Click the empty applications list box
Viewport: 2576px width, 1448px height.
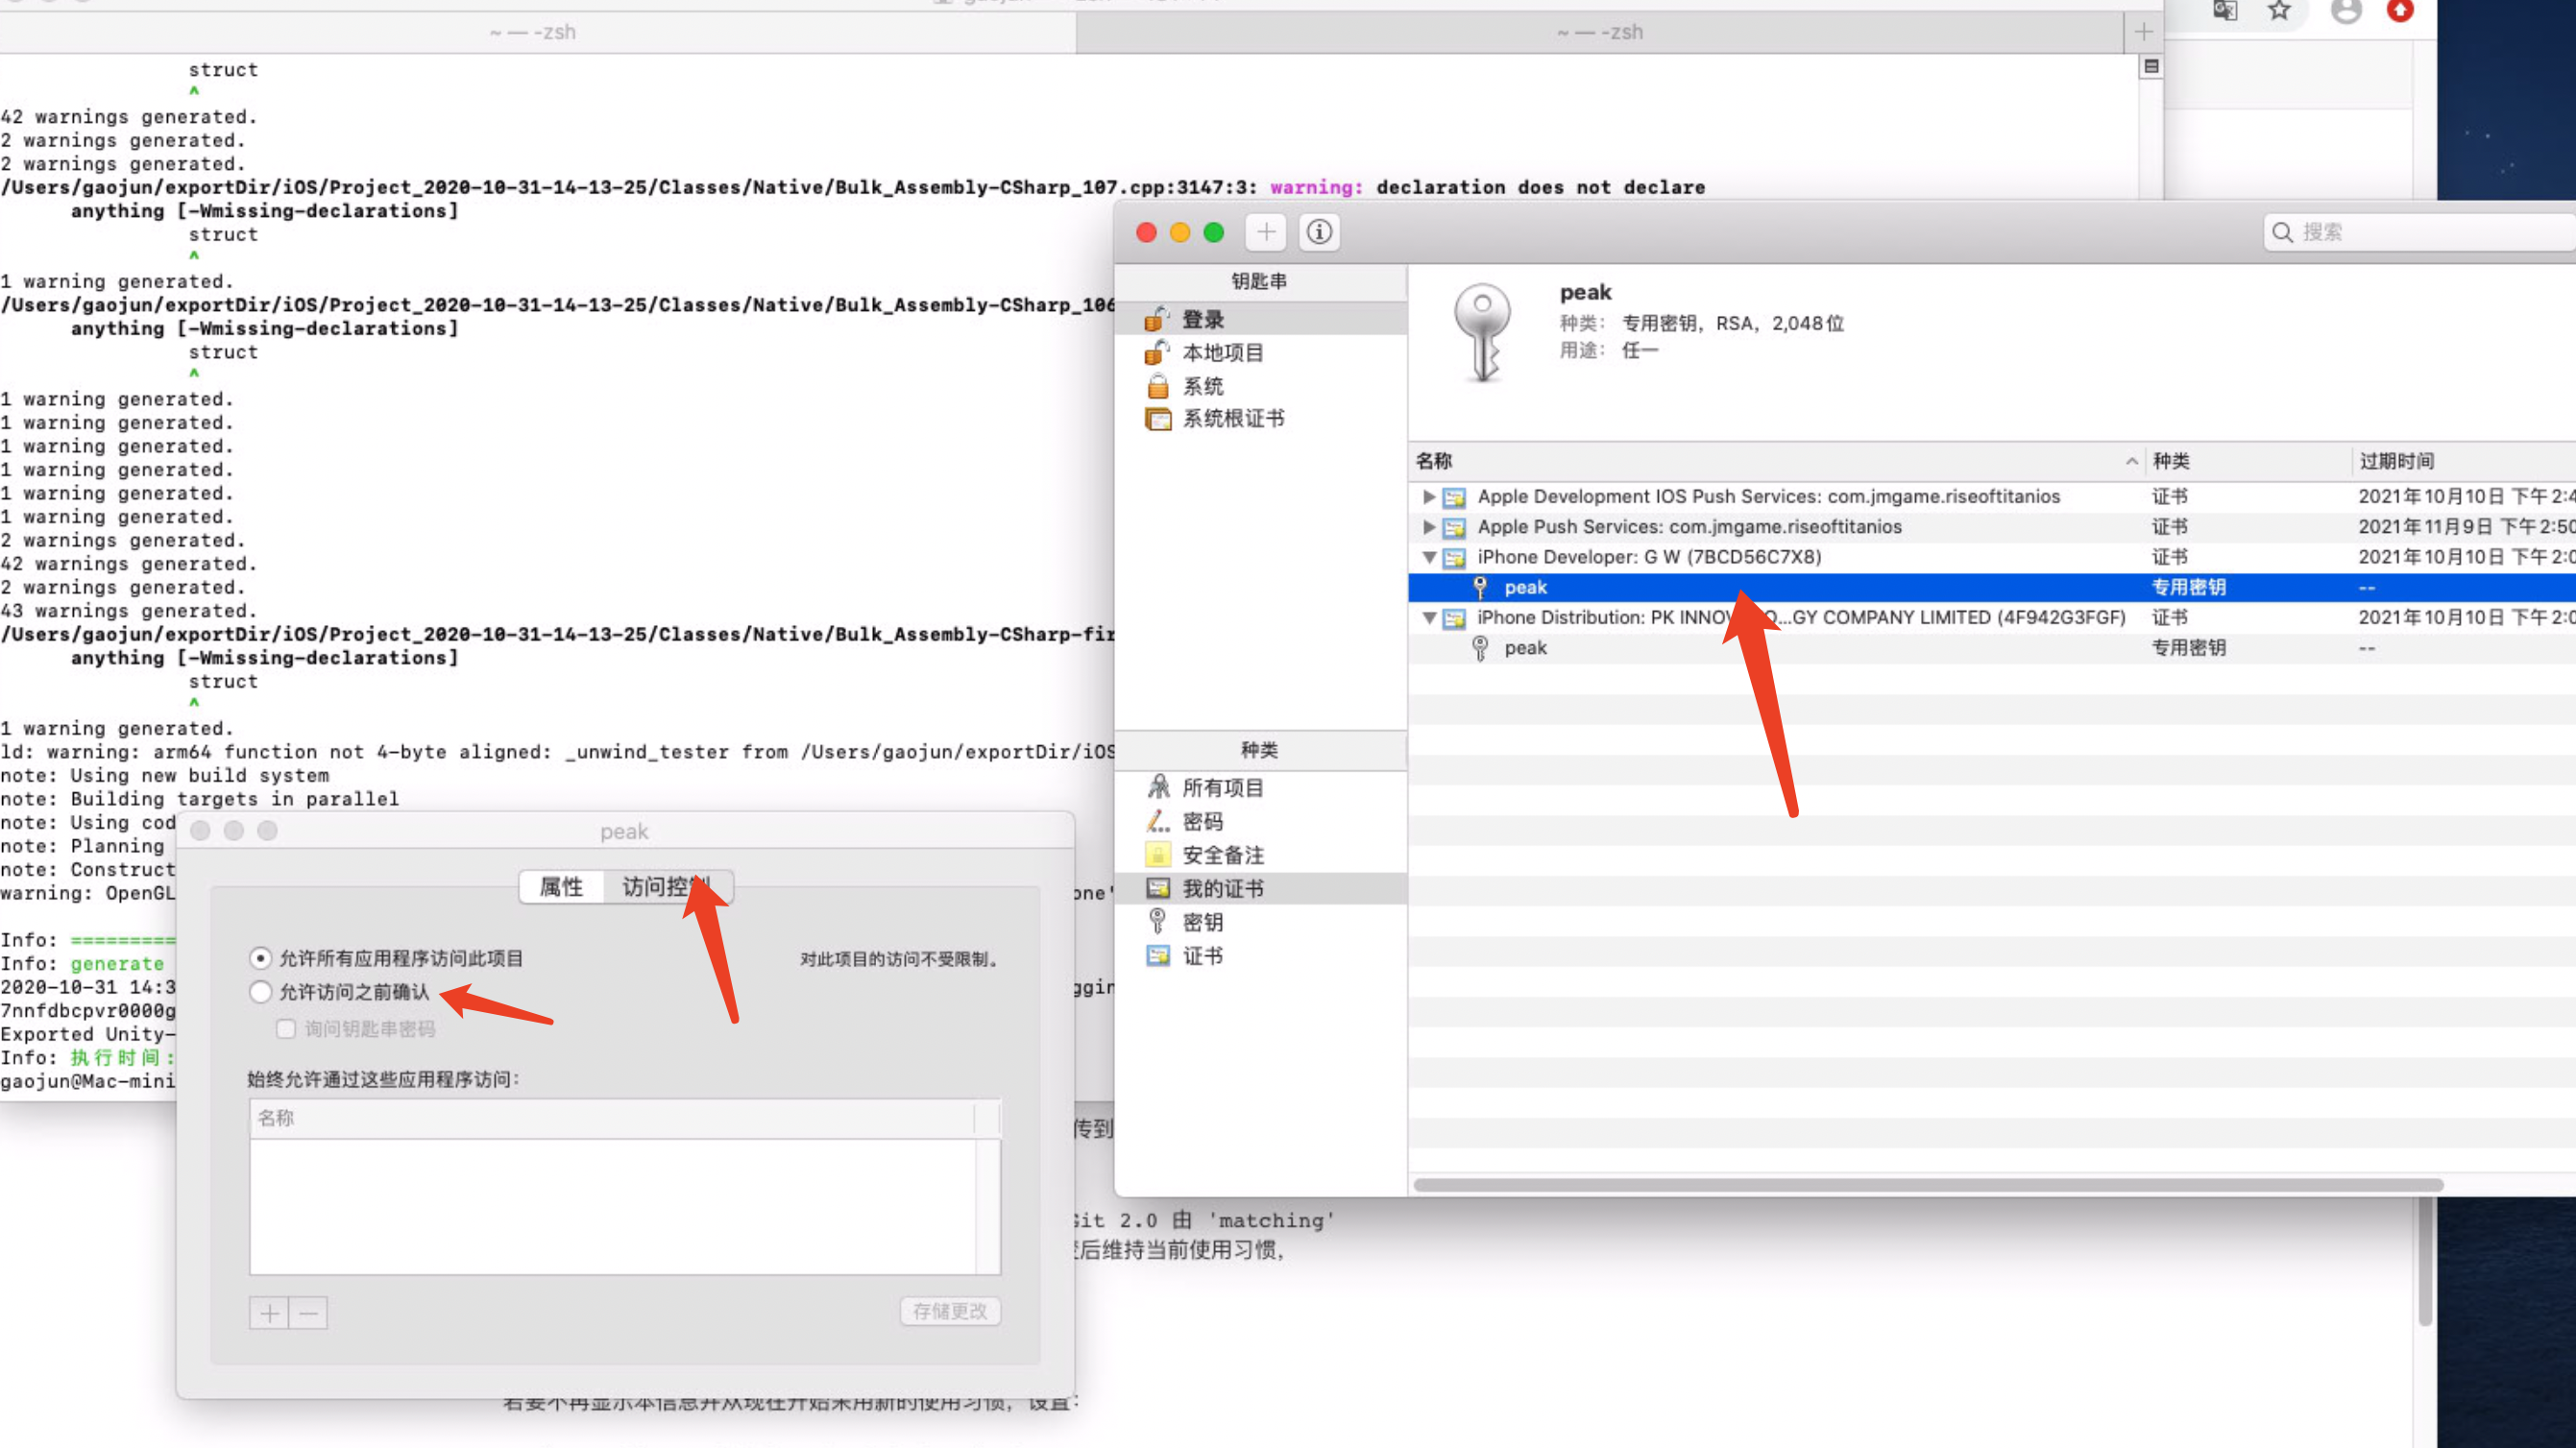pos(612,1206)
